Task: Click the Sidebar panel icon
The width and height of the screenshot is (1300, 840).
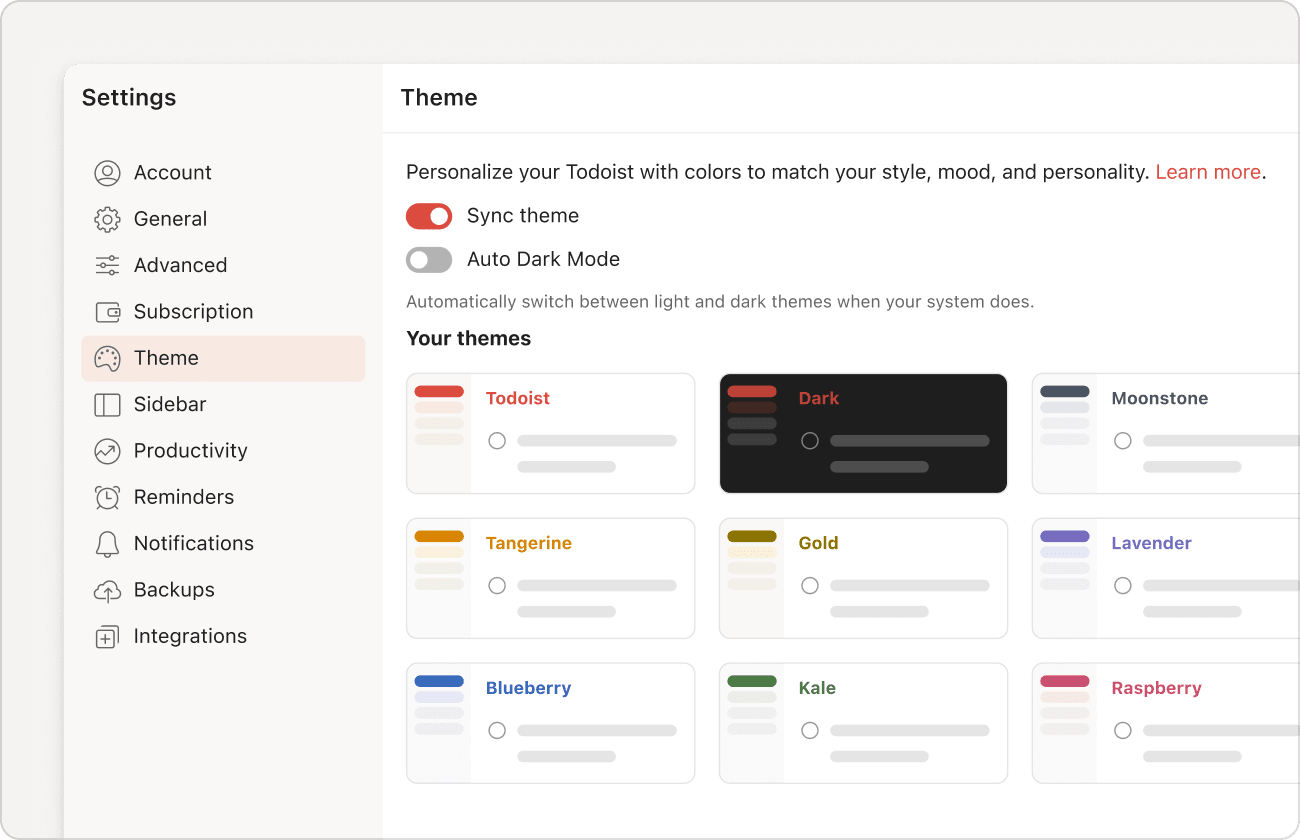Action: point(108,404)
